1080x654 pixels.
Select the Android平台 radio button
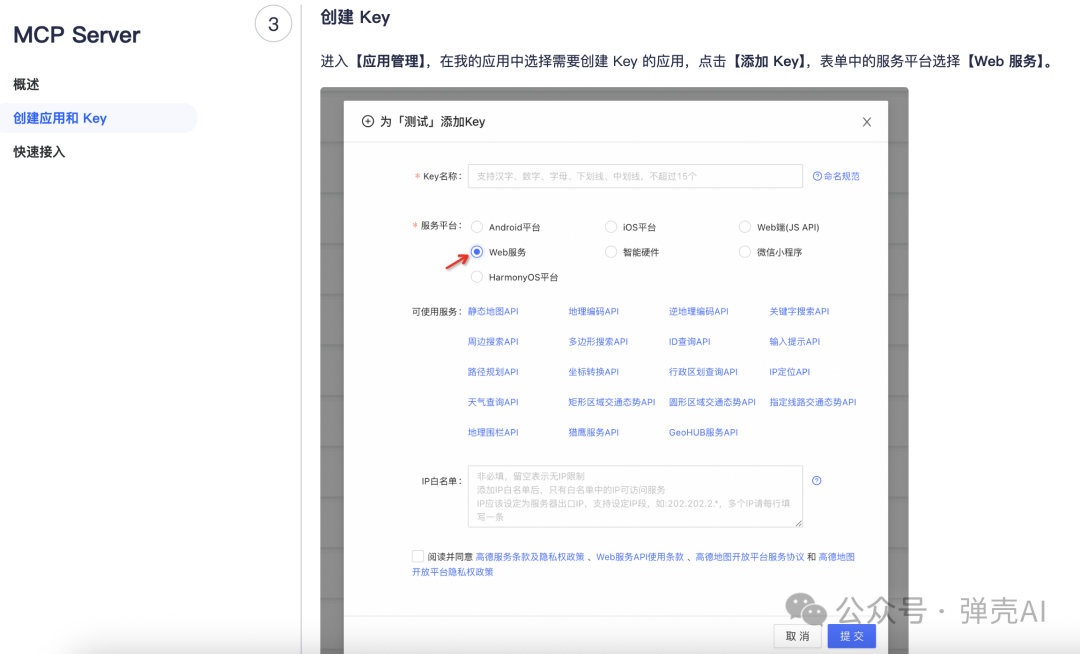tap(477, 227)
